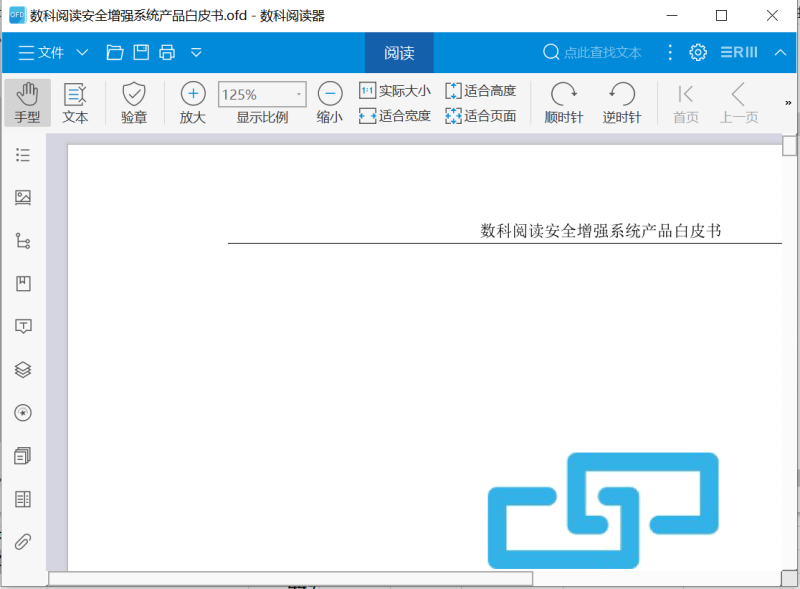Image resolution: width=800 pixels, height=589 pixels.
Task: Expand the toolbar overflow arrows
Action: tap(788, 103)
